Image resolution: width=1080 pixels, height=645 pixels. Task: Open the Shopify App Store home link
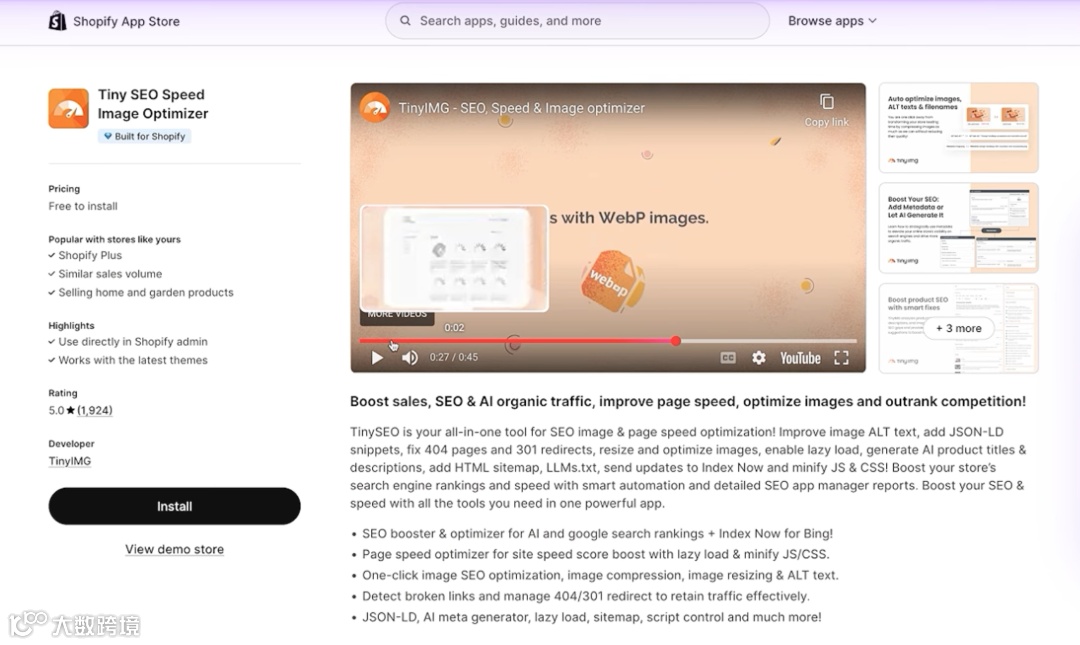coord(114,21)
